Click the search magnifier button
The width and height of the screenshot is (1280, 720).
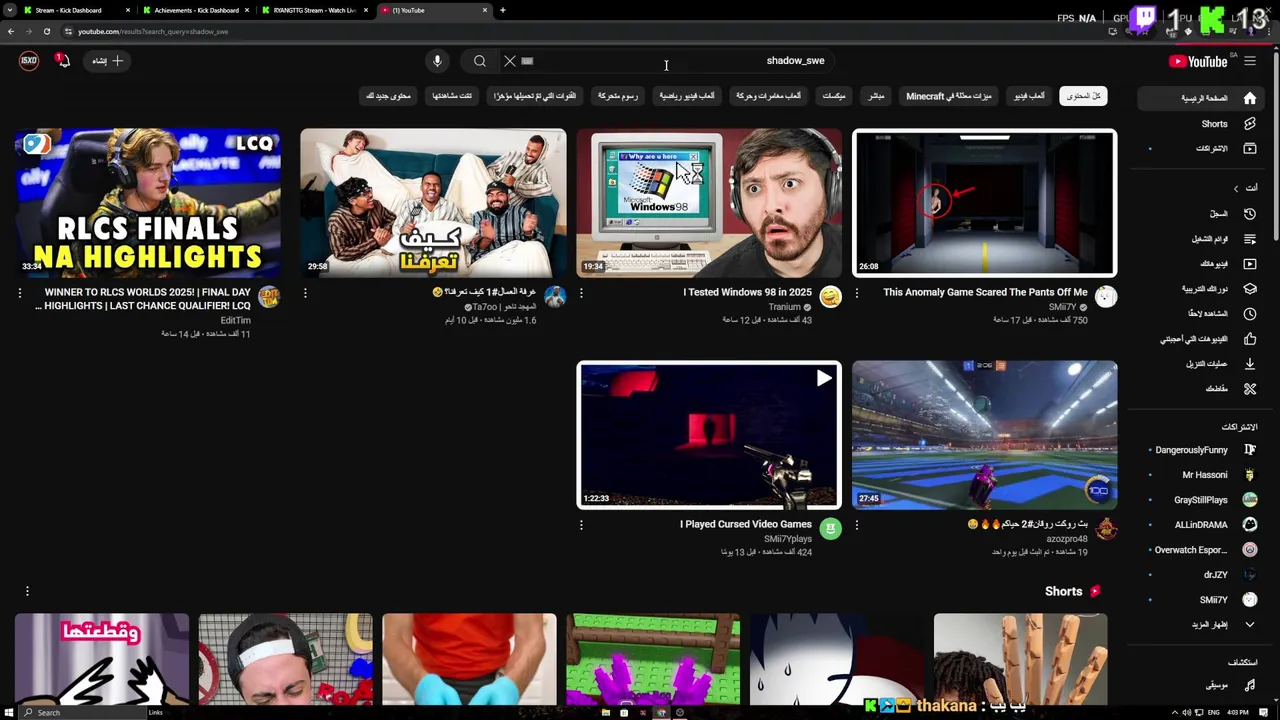(x=480, y=61)
